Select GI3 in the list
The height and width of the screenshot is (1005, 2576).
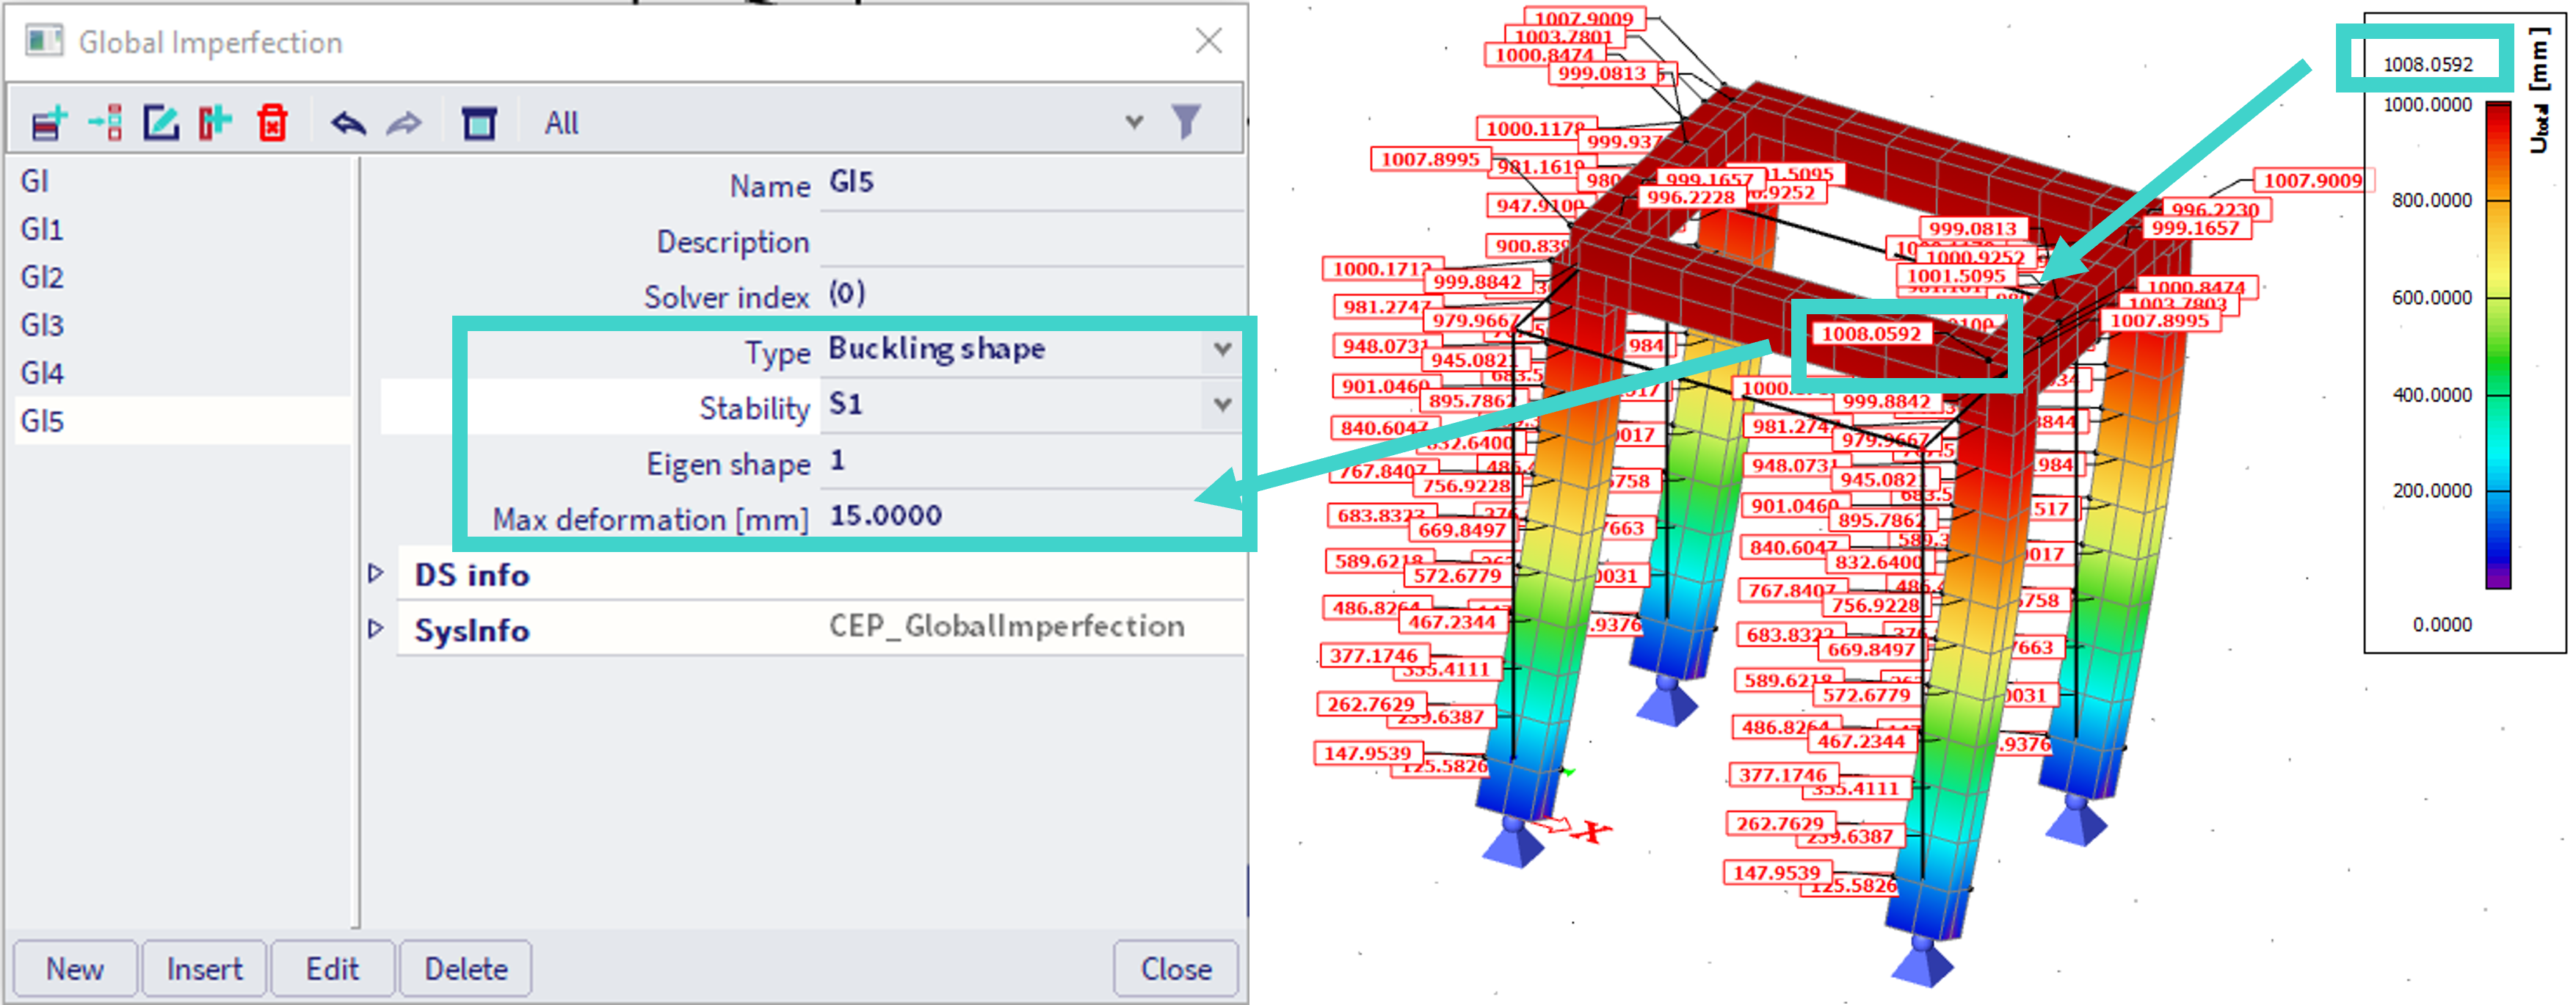[x=42, y=325]
